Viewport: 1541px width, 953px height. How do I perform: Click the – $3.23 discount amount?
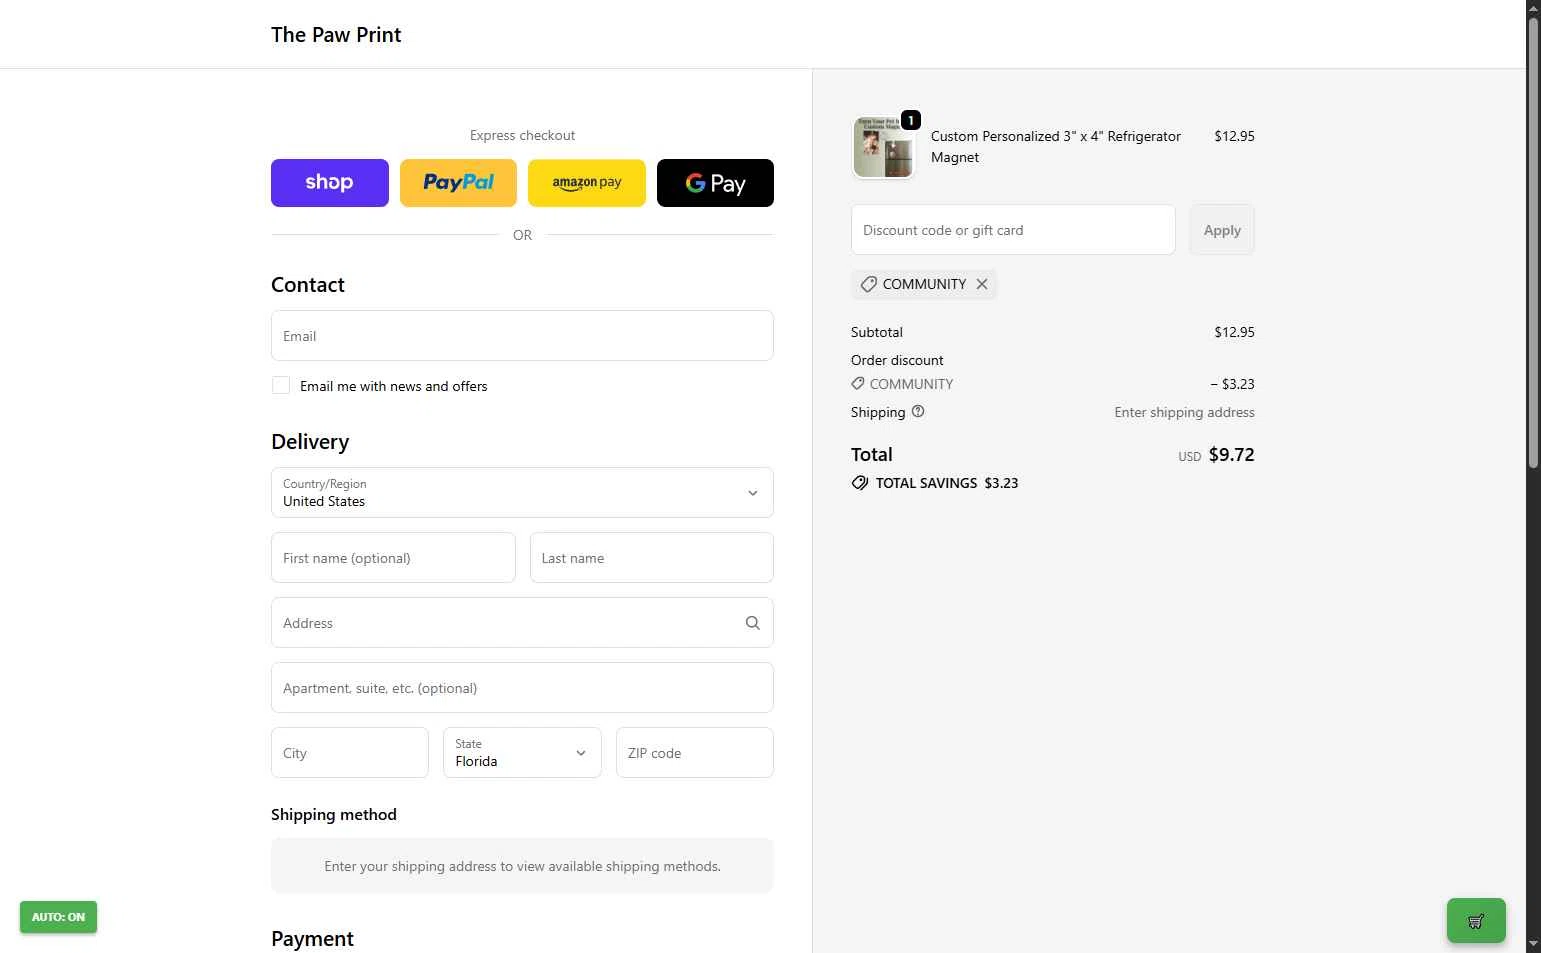[1232, 384]
